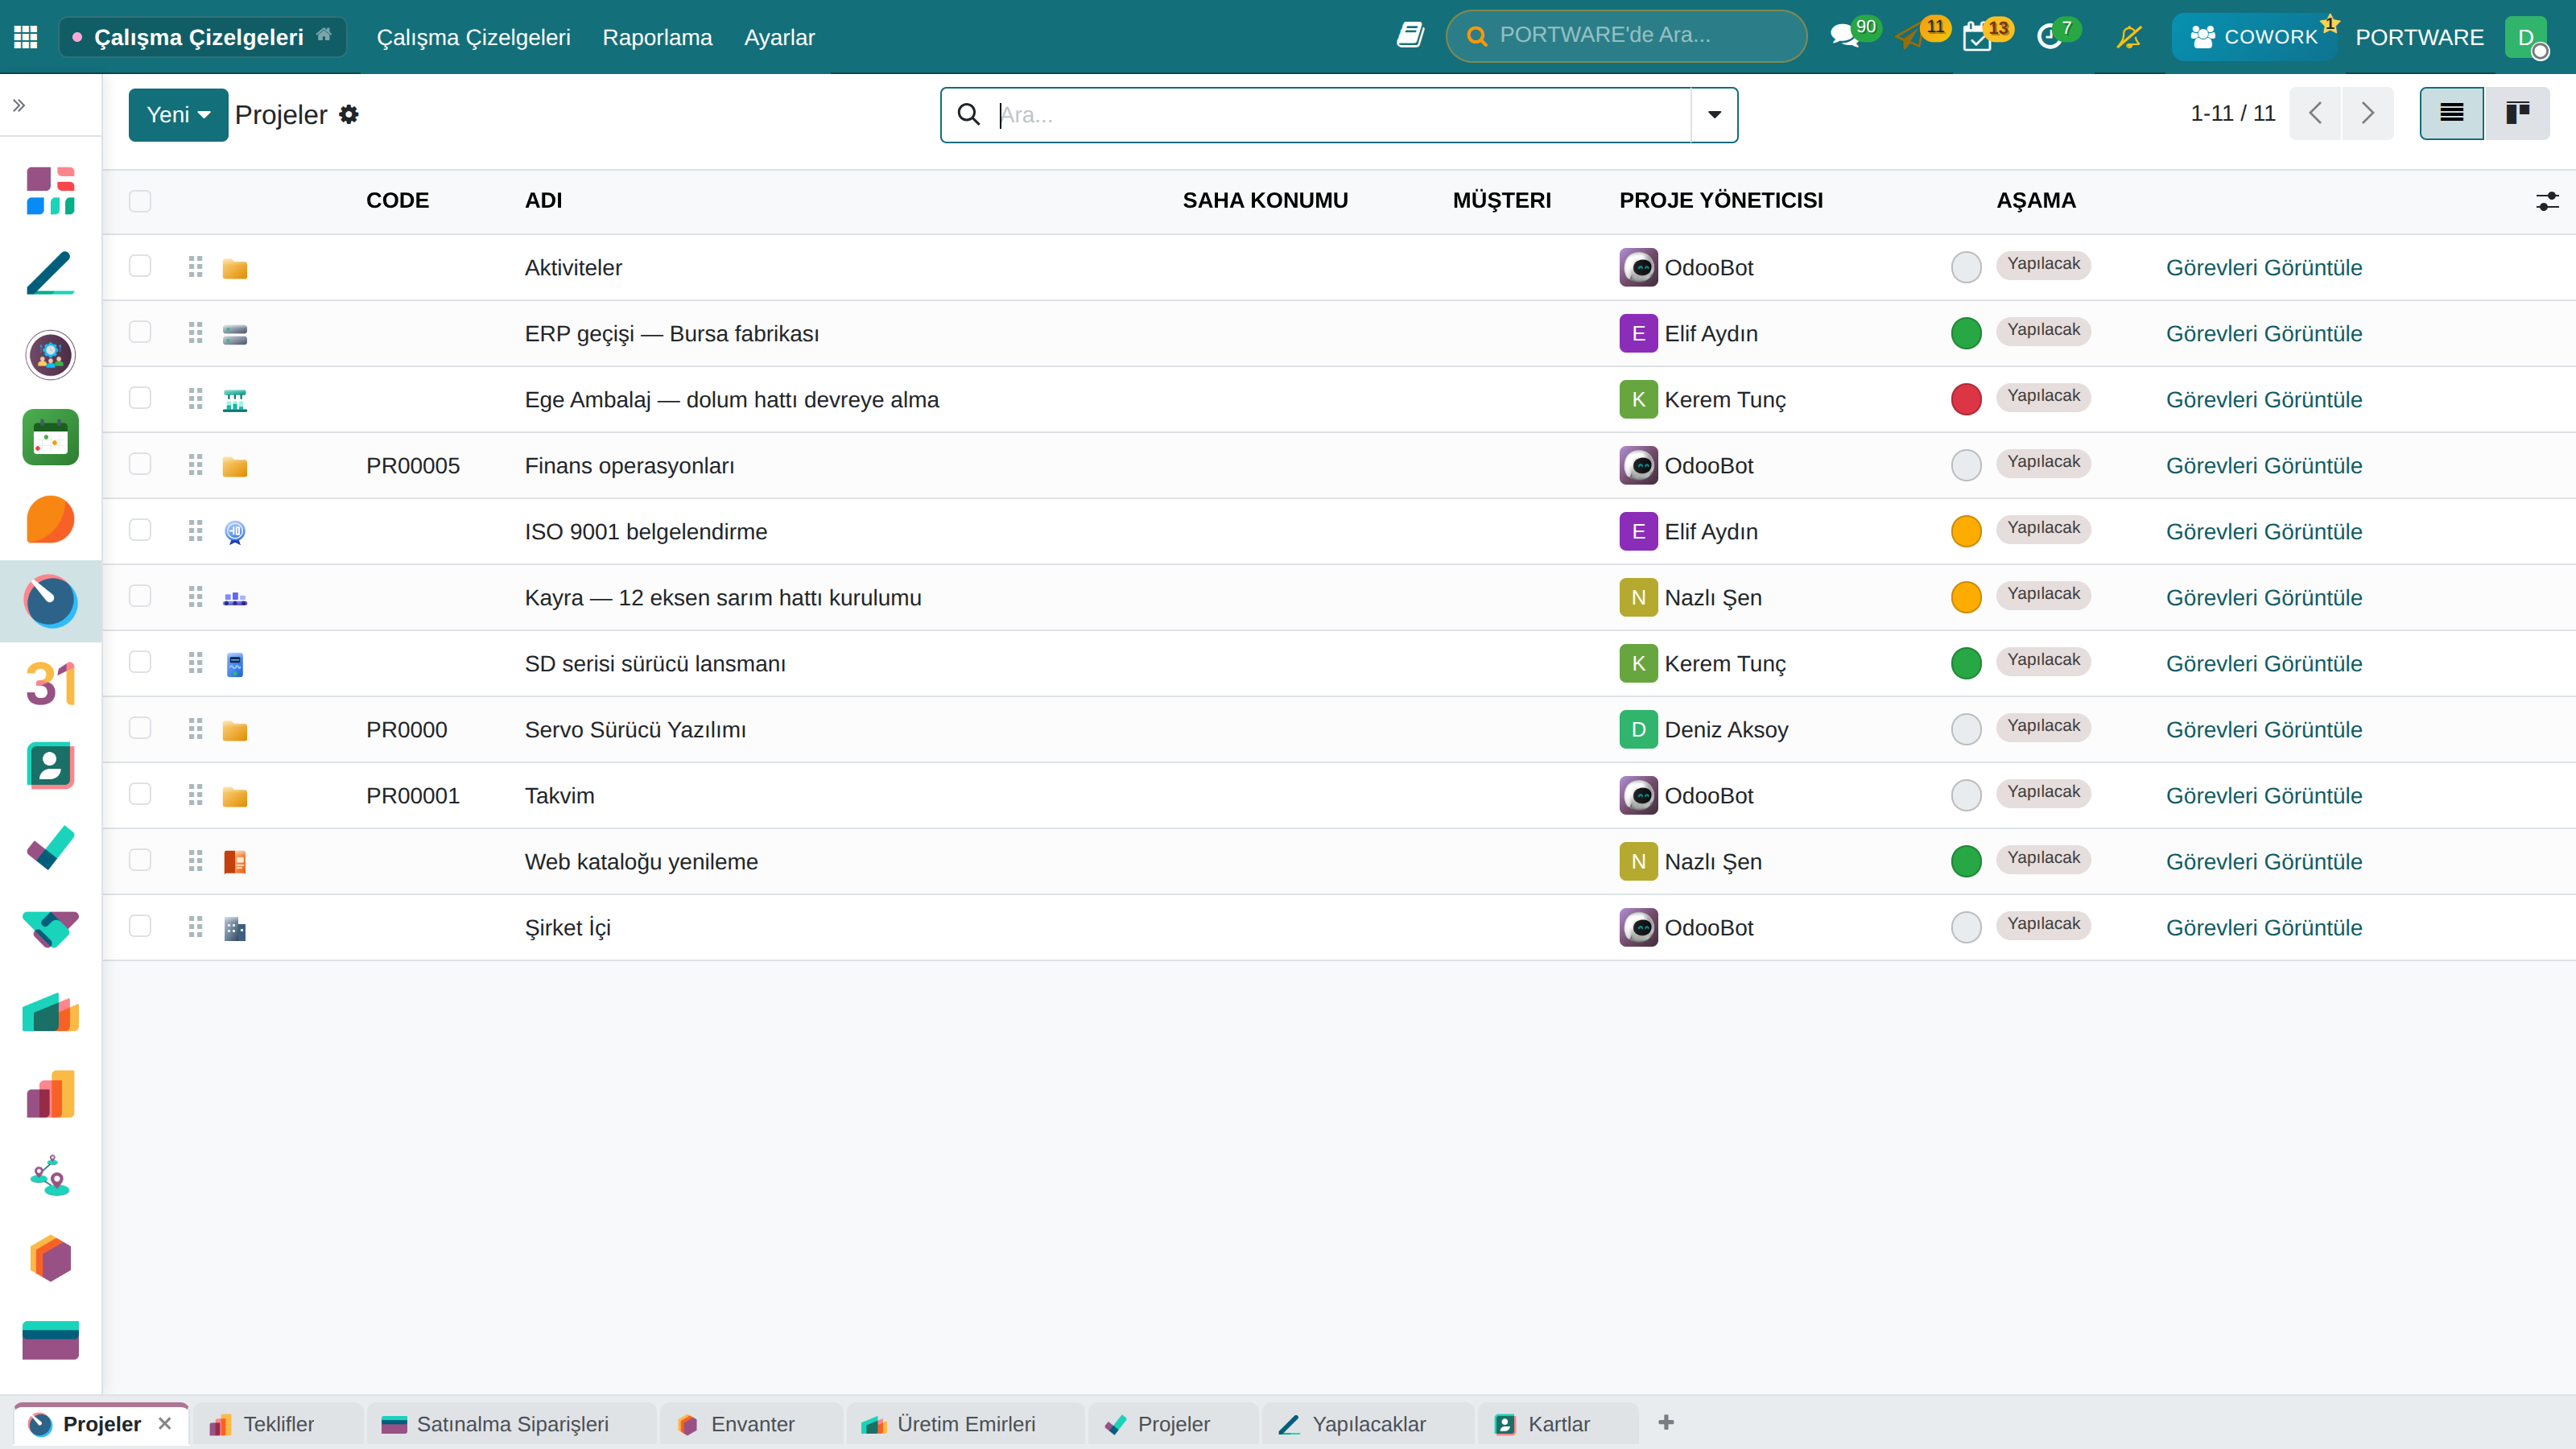
Task: Select all projects checkbox in header
Action: [140, 201]
